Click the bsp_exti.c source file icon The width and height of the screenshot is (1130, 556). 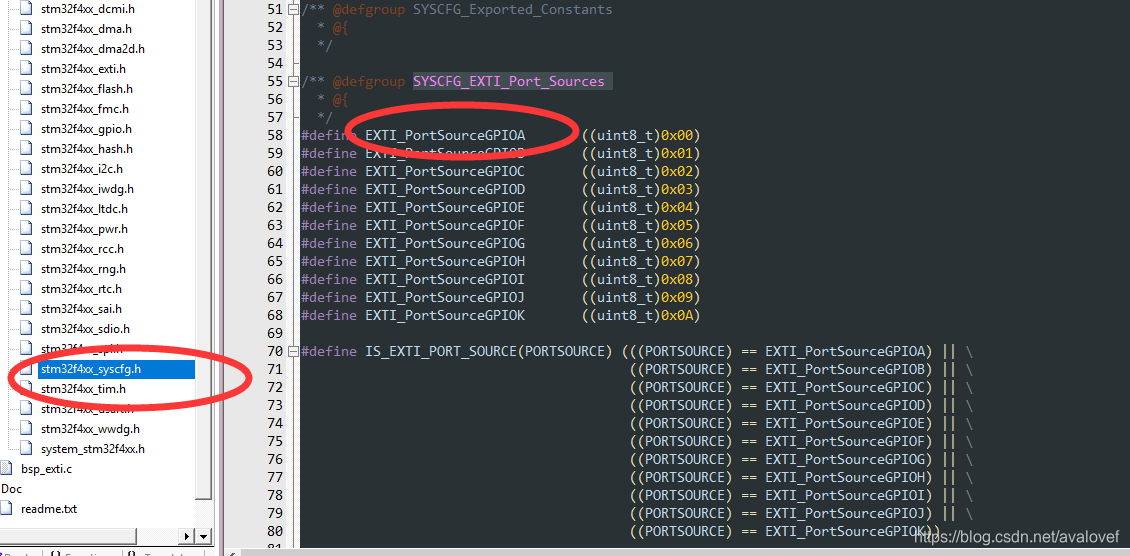pos(7,469)
